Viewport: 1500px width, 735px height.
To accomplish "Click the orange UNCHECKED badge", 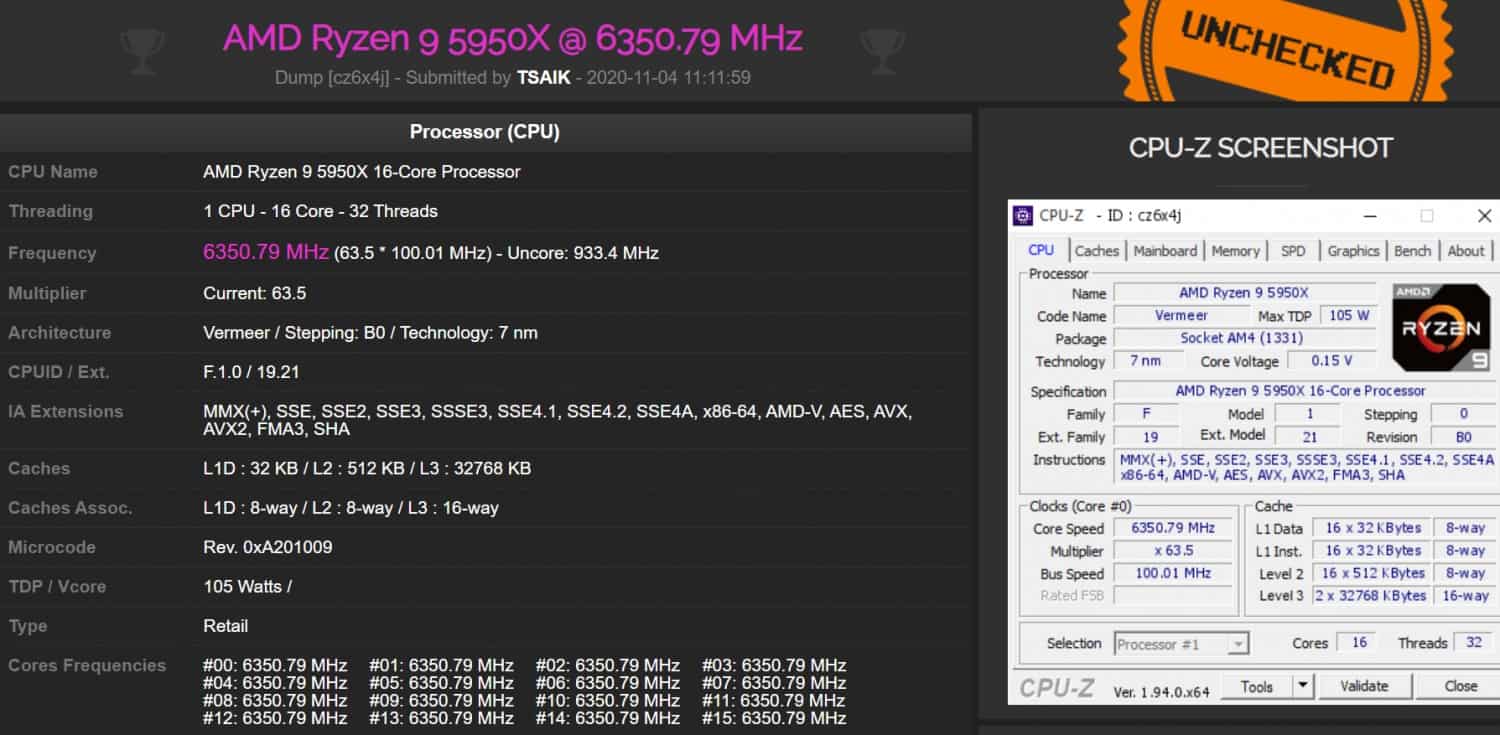I will tap(1285, 45).
